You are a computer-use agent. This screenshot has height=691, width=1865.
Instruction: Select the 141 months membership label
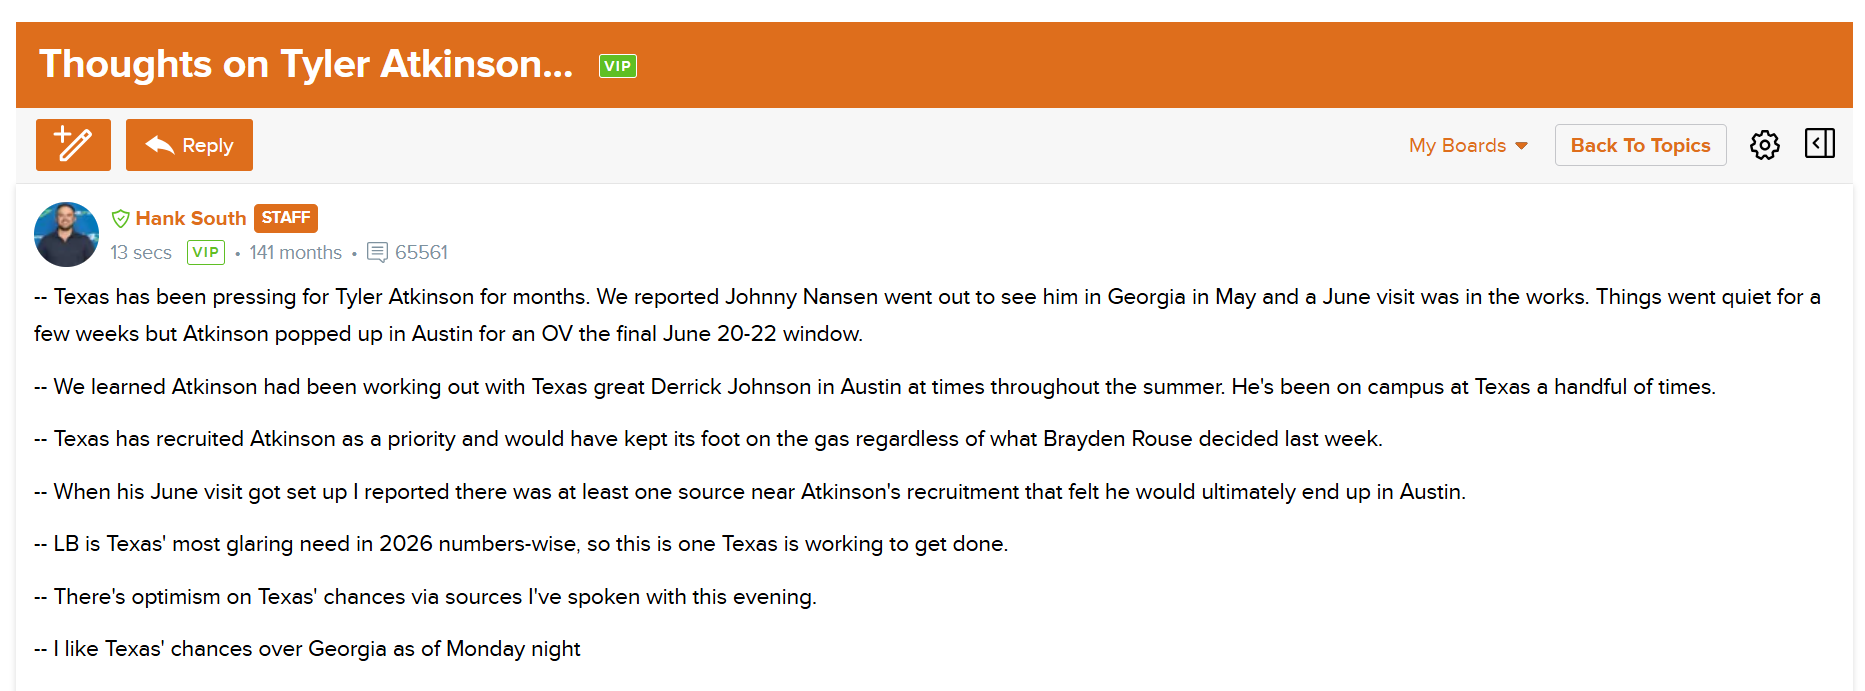tap(296, 252)
